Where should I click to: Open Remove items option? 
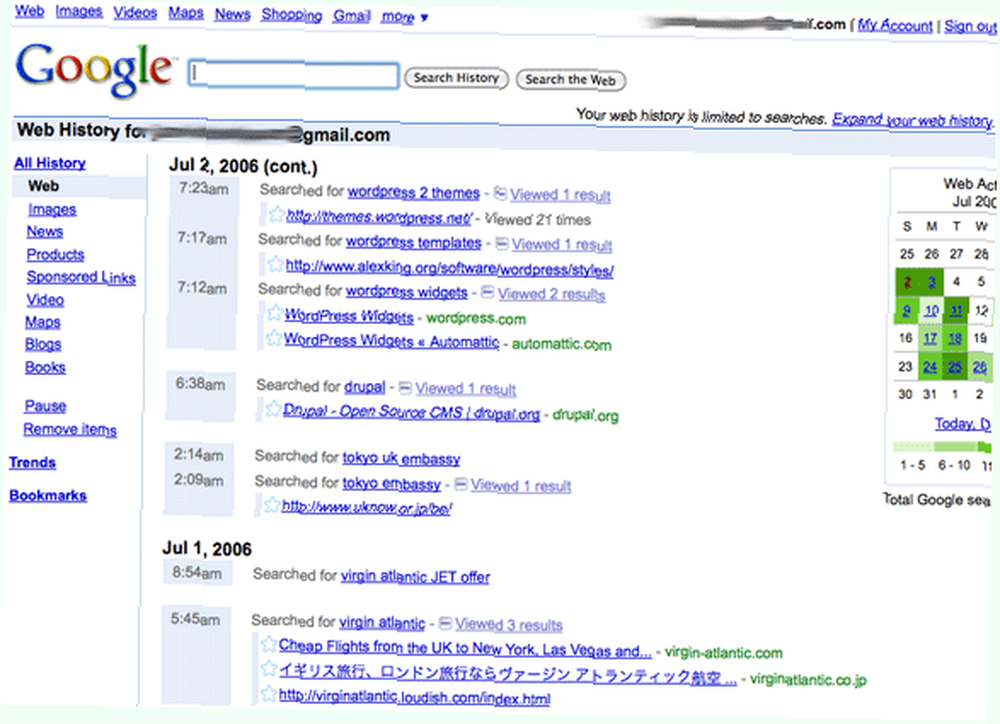(70, 429)
